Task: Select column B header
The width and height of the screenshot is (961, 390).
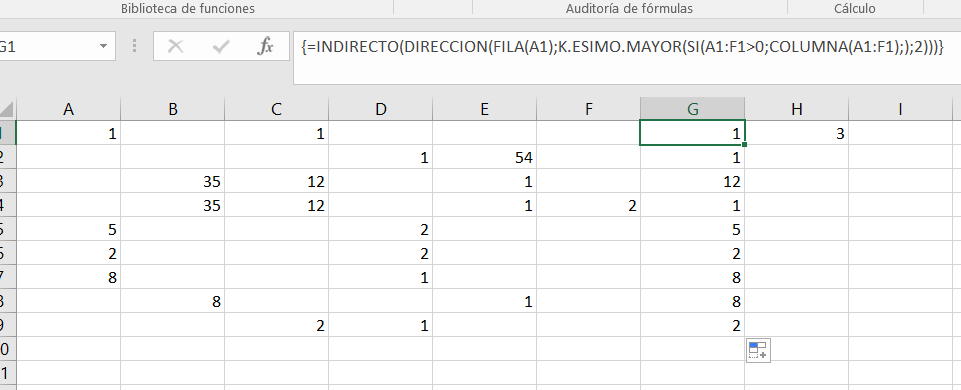Action: point(173,109)
